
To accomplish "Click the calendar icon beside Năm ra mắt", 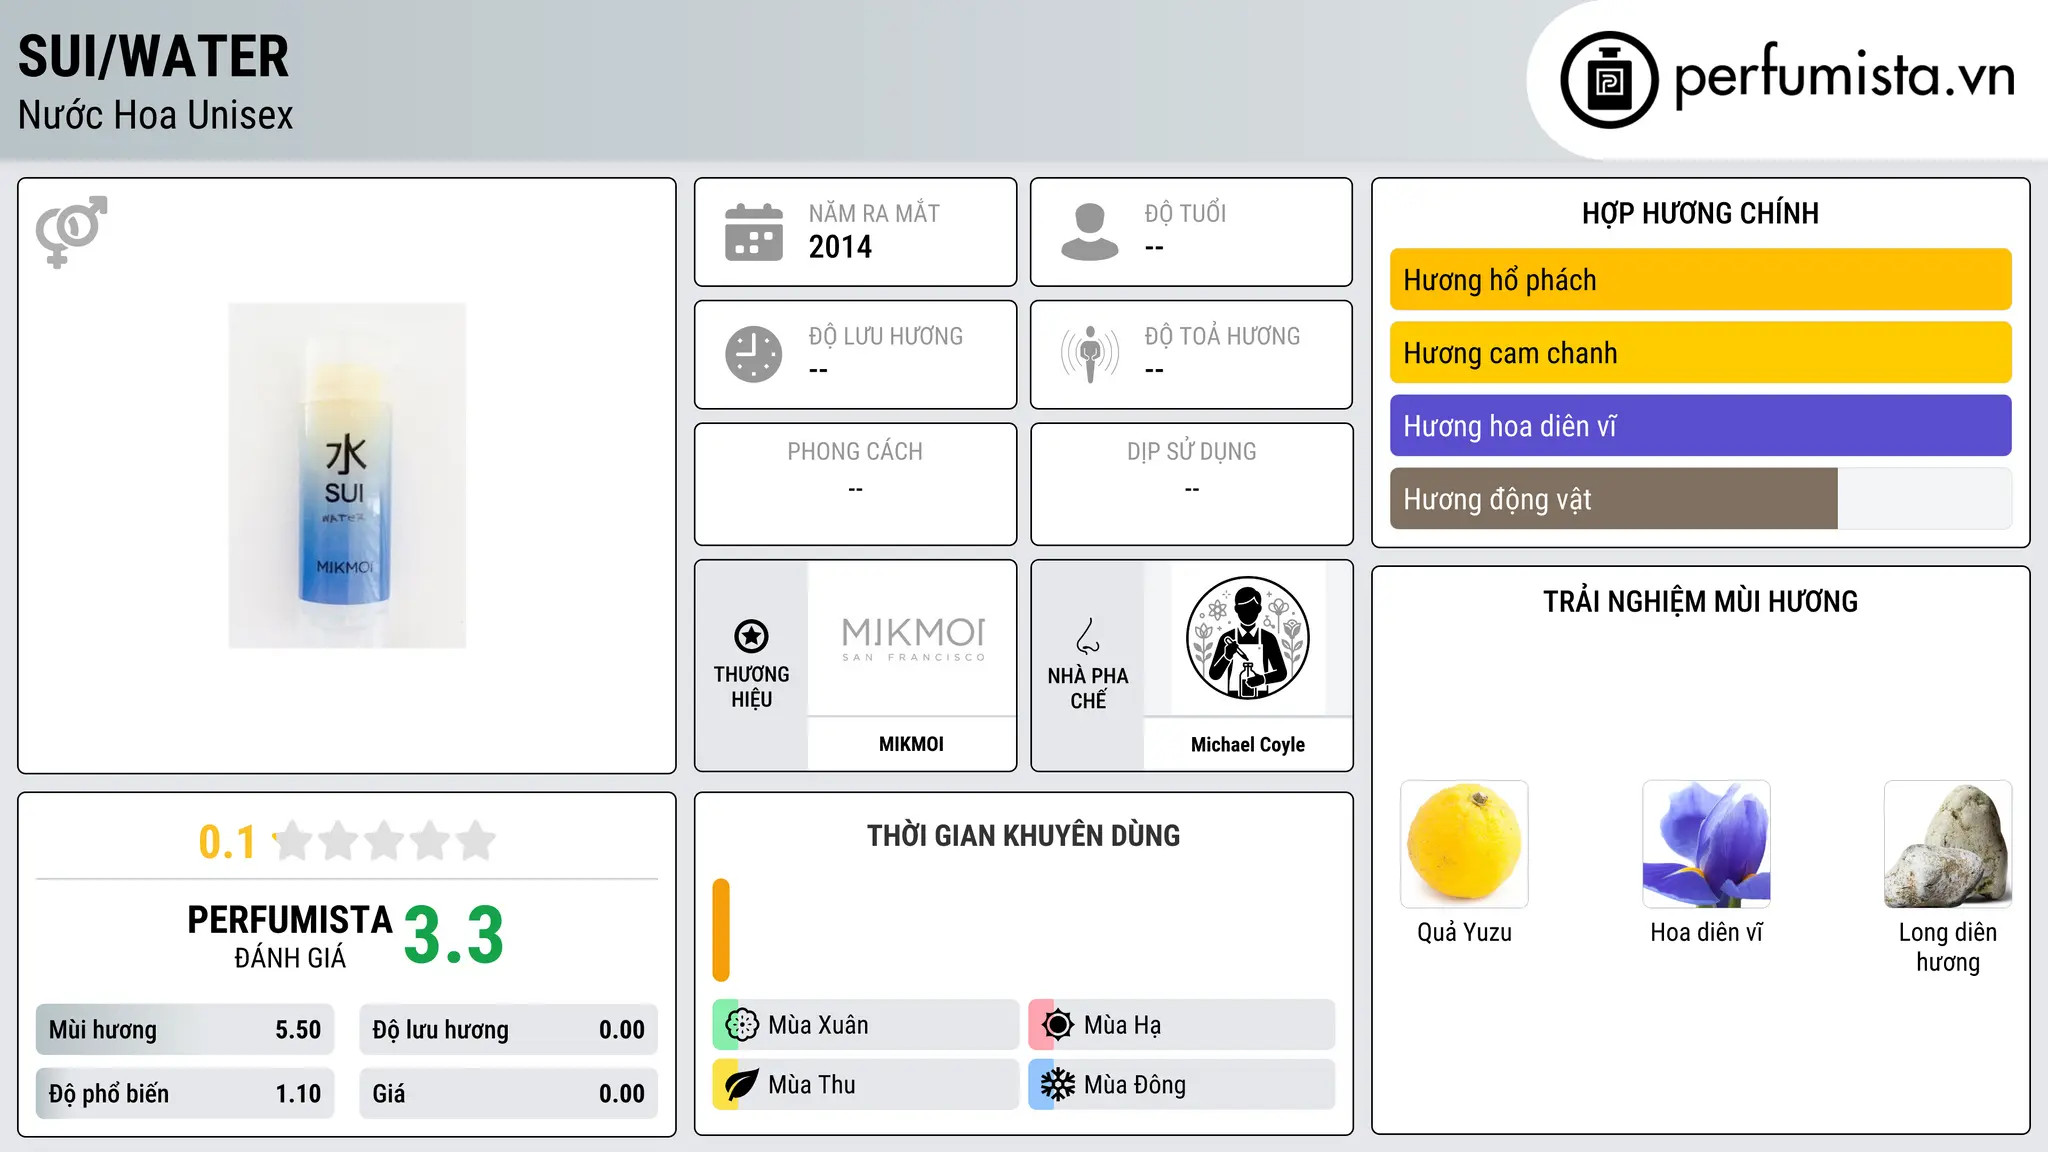I will point(754,232).
